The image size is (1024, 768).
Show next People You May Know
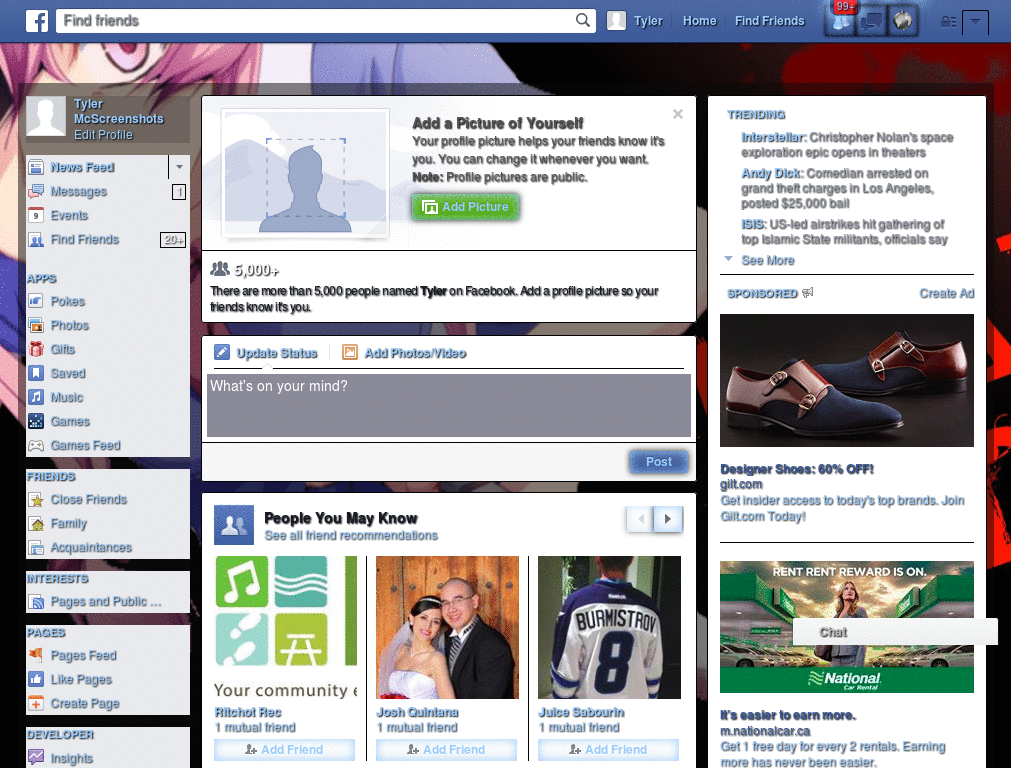coord(668,519)
